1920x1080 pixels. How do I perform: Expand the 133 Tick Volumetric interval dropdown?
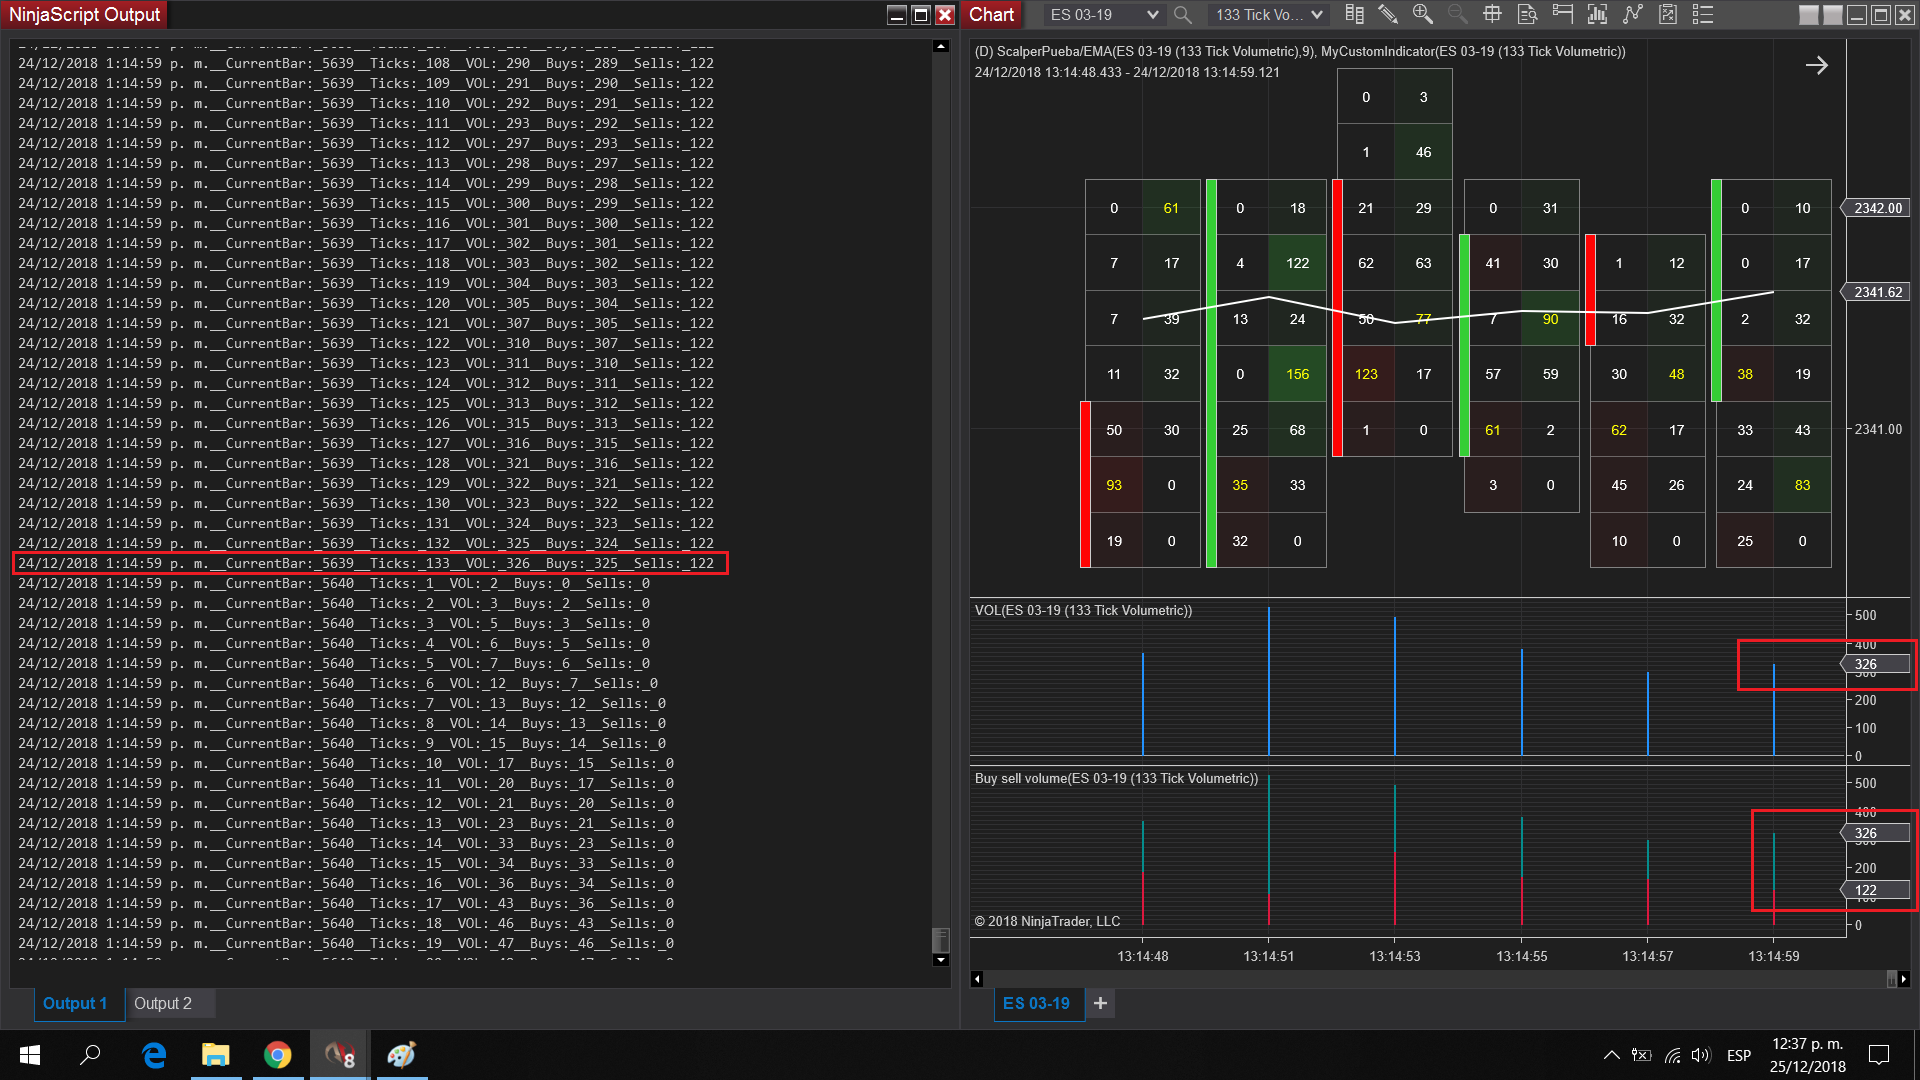click(1316, 15)
